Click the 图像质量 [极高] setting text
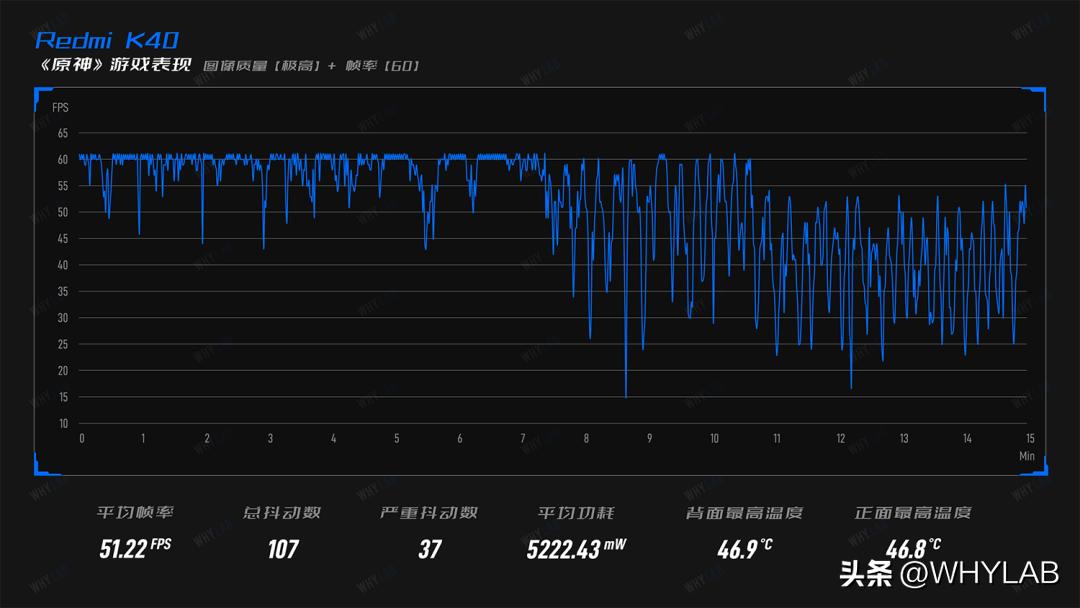This screenshot has width=1080, height=608. tap(262, 66)
